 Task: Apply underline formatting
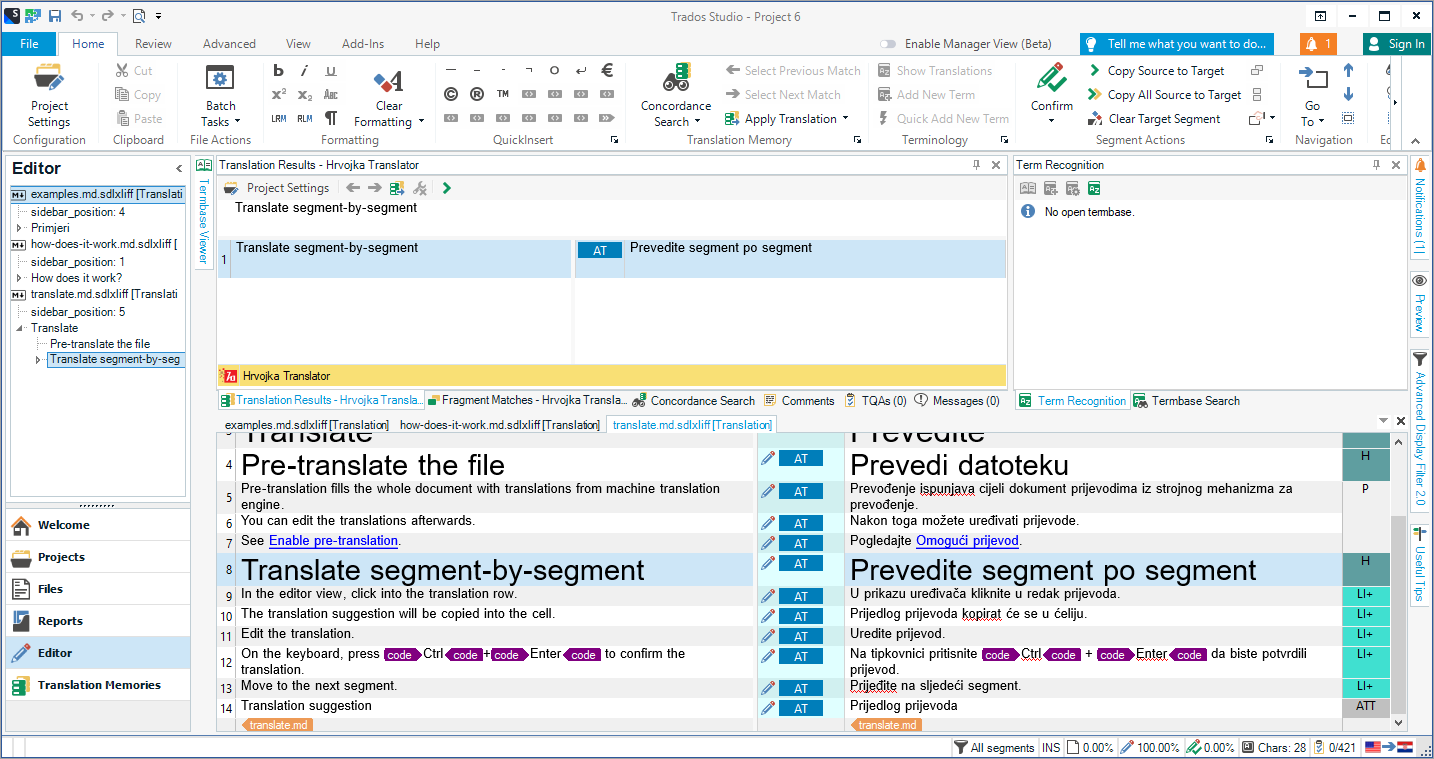click(331, 70)
